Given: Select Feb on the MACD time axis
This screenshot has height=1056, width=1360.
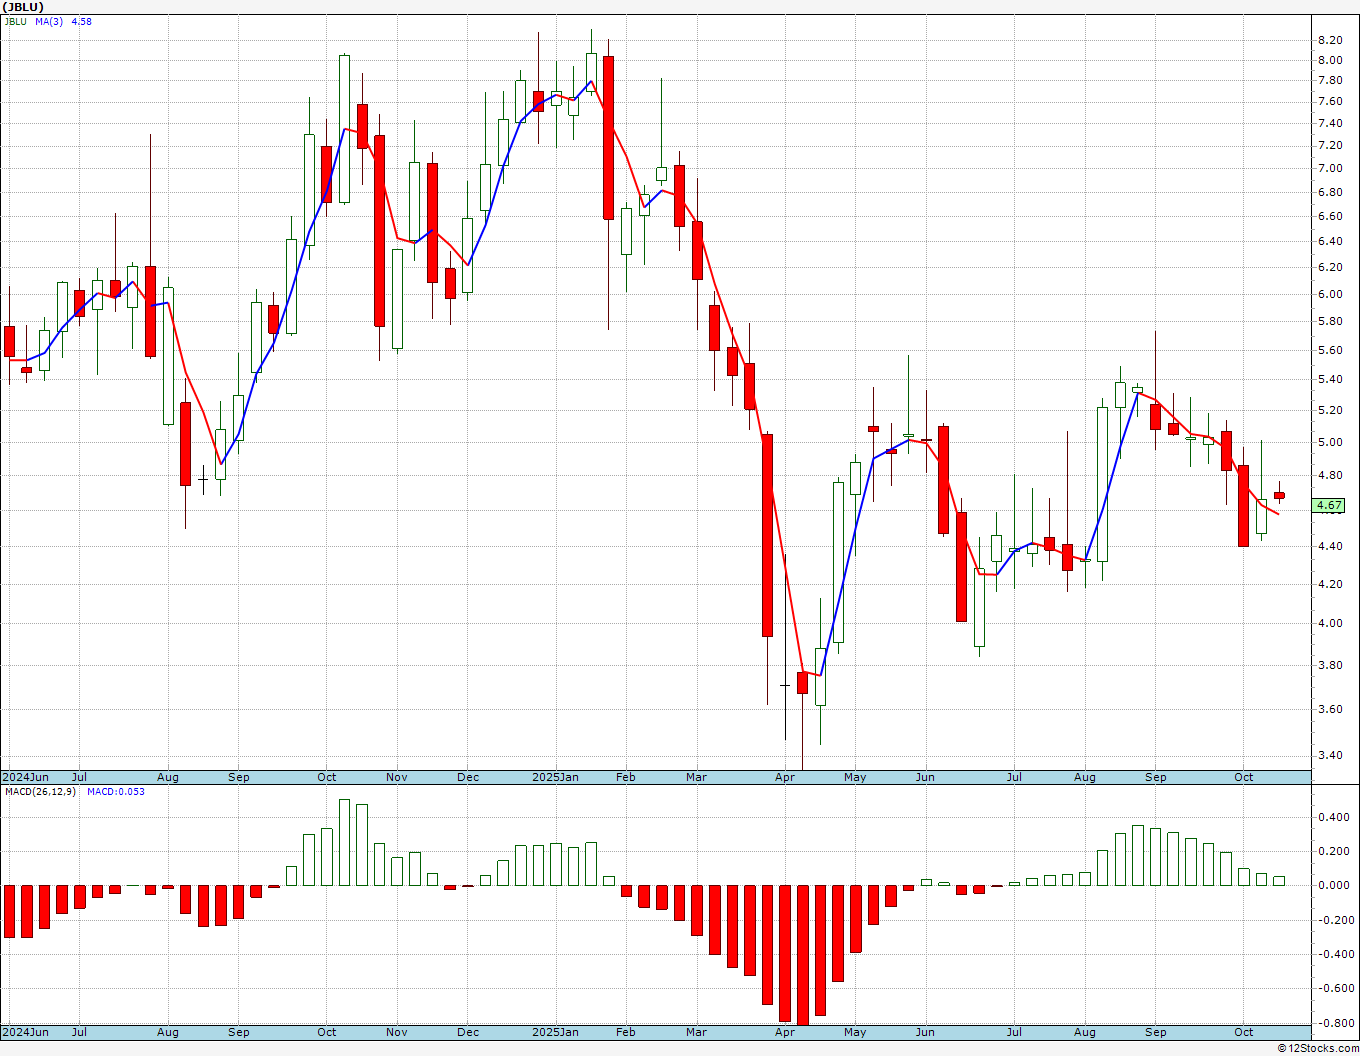Looking at the screenshot, I should (x=626, y=1032).
